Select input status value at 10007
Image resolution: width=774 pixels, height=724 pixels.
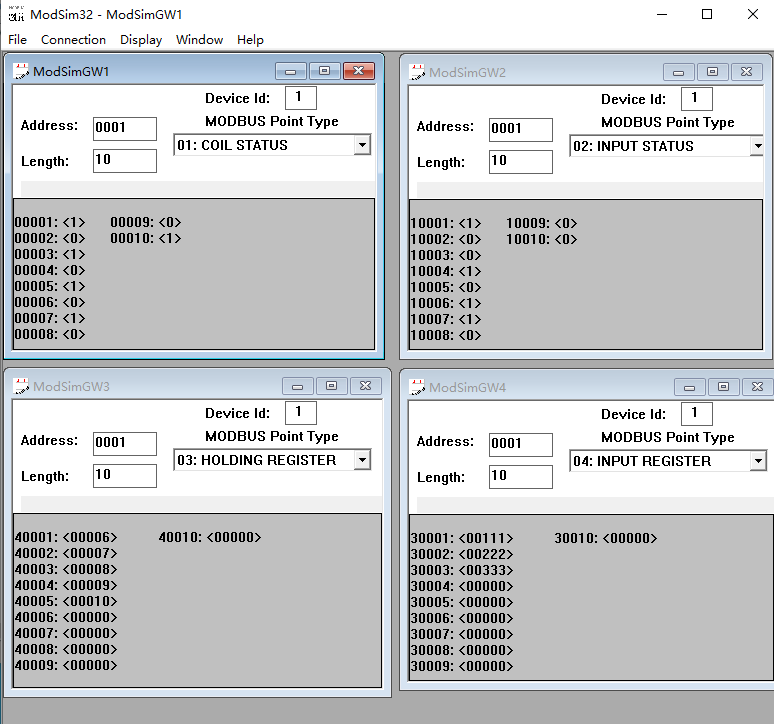470,319
